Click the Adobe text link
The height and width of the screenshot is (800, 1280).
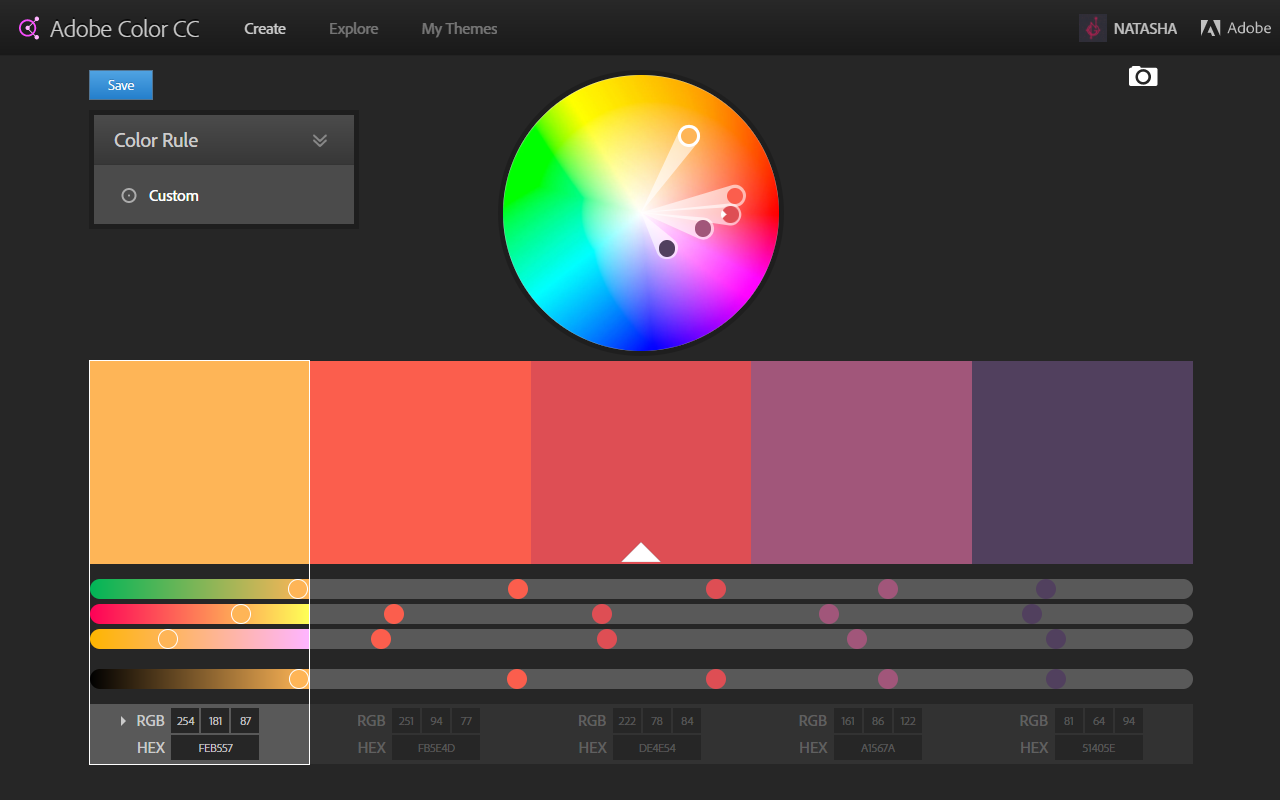coord(1249,28)
